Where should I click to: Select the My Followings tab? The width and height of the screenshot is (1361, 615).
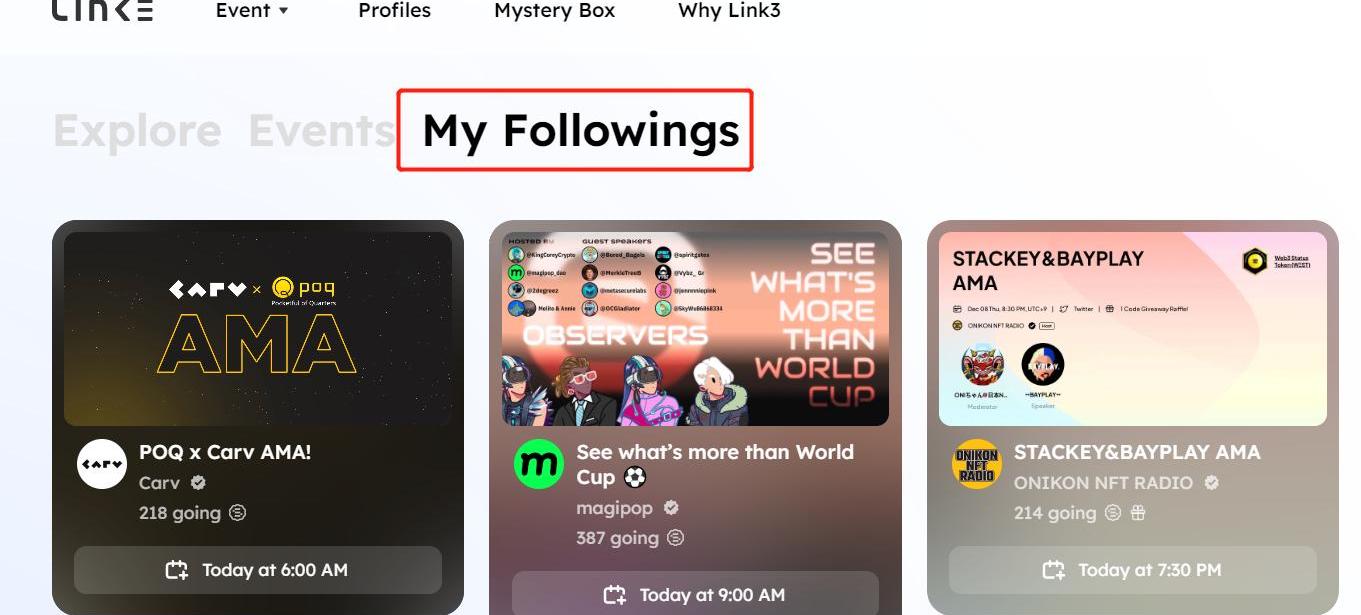coord(580,131)
